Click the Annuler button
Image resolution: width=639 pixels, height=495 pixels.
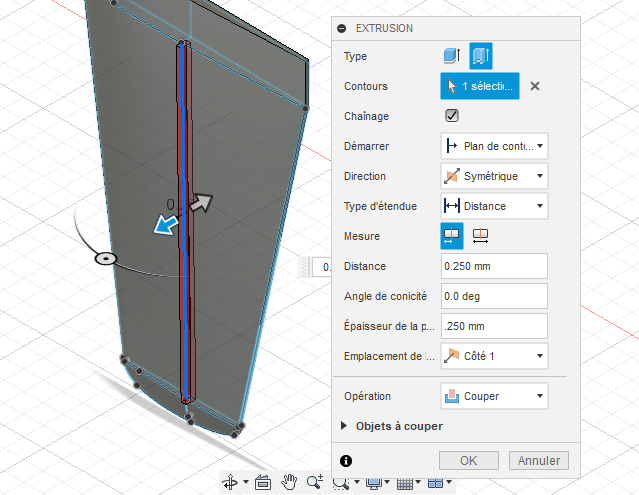click(539, 460)
